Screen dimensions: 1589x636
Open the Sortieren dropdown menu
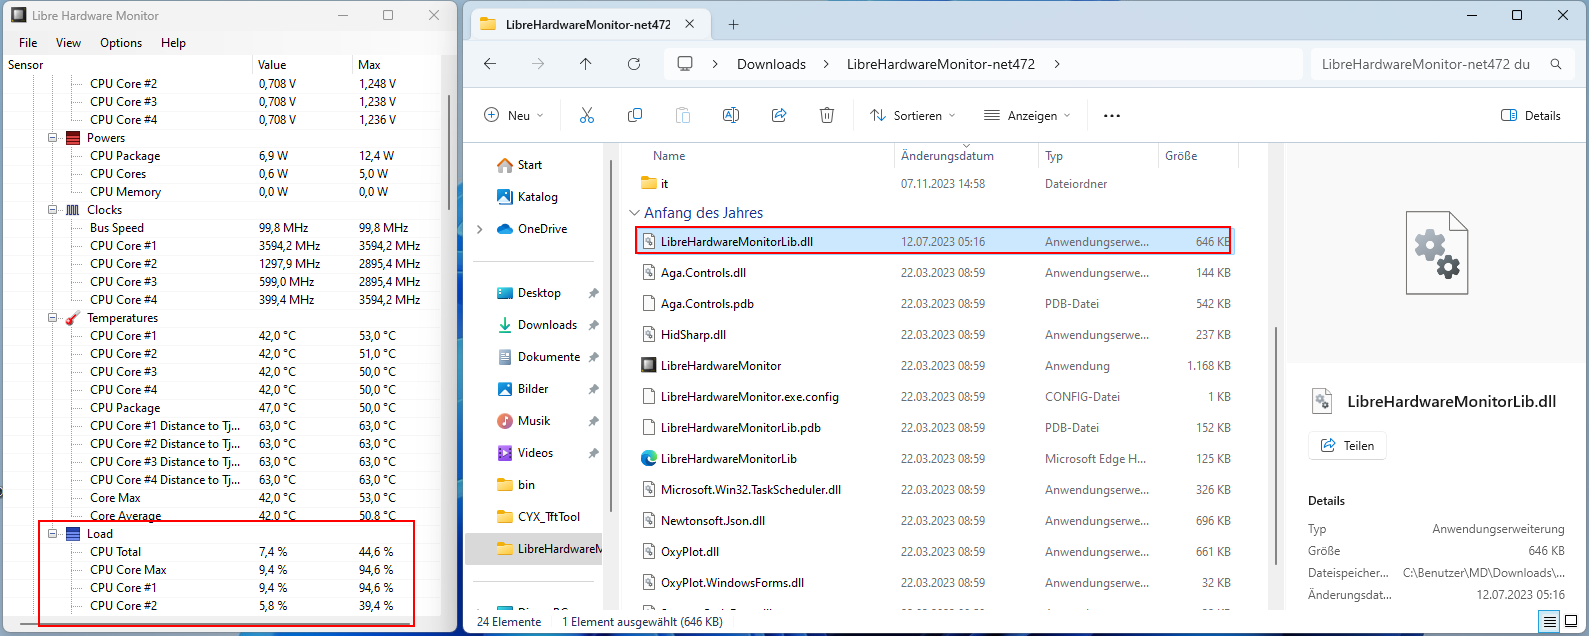[x=912, y=116]
